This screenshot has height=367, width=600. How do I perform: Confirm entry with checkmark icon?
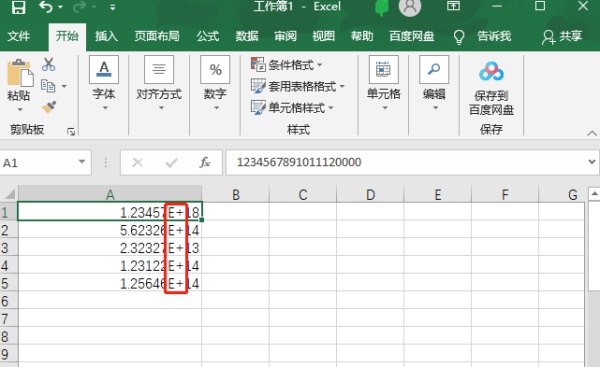(171, 163)
